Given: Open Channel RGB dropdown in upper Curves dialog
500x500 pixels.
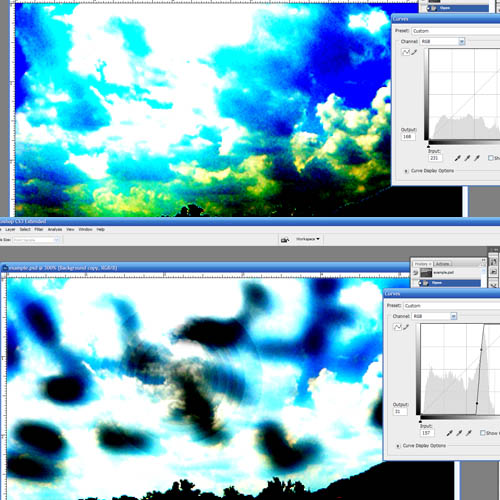Looking at the screenshot, I should (x=443, y=41).
